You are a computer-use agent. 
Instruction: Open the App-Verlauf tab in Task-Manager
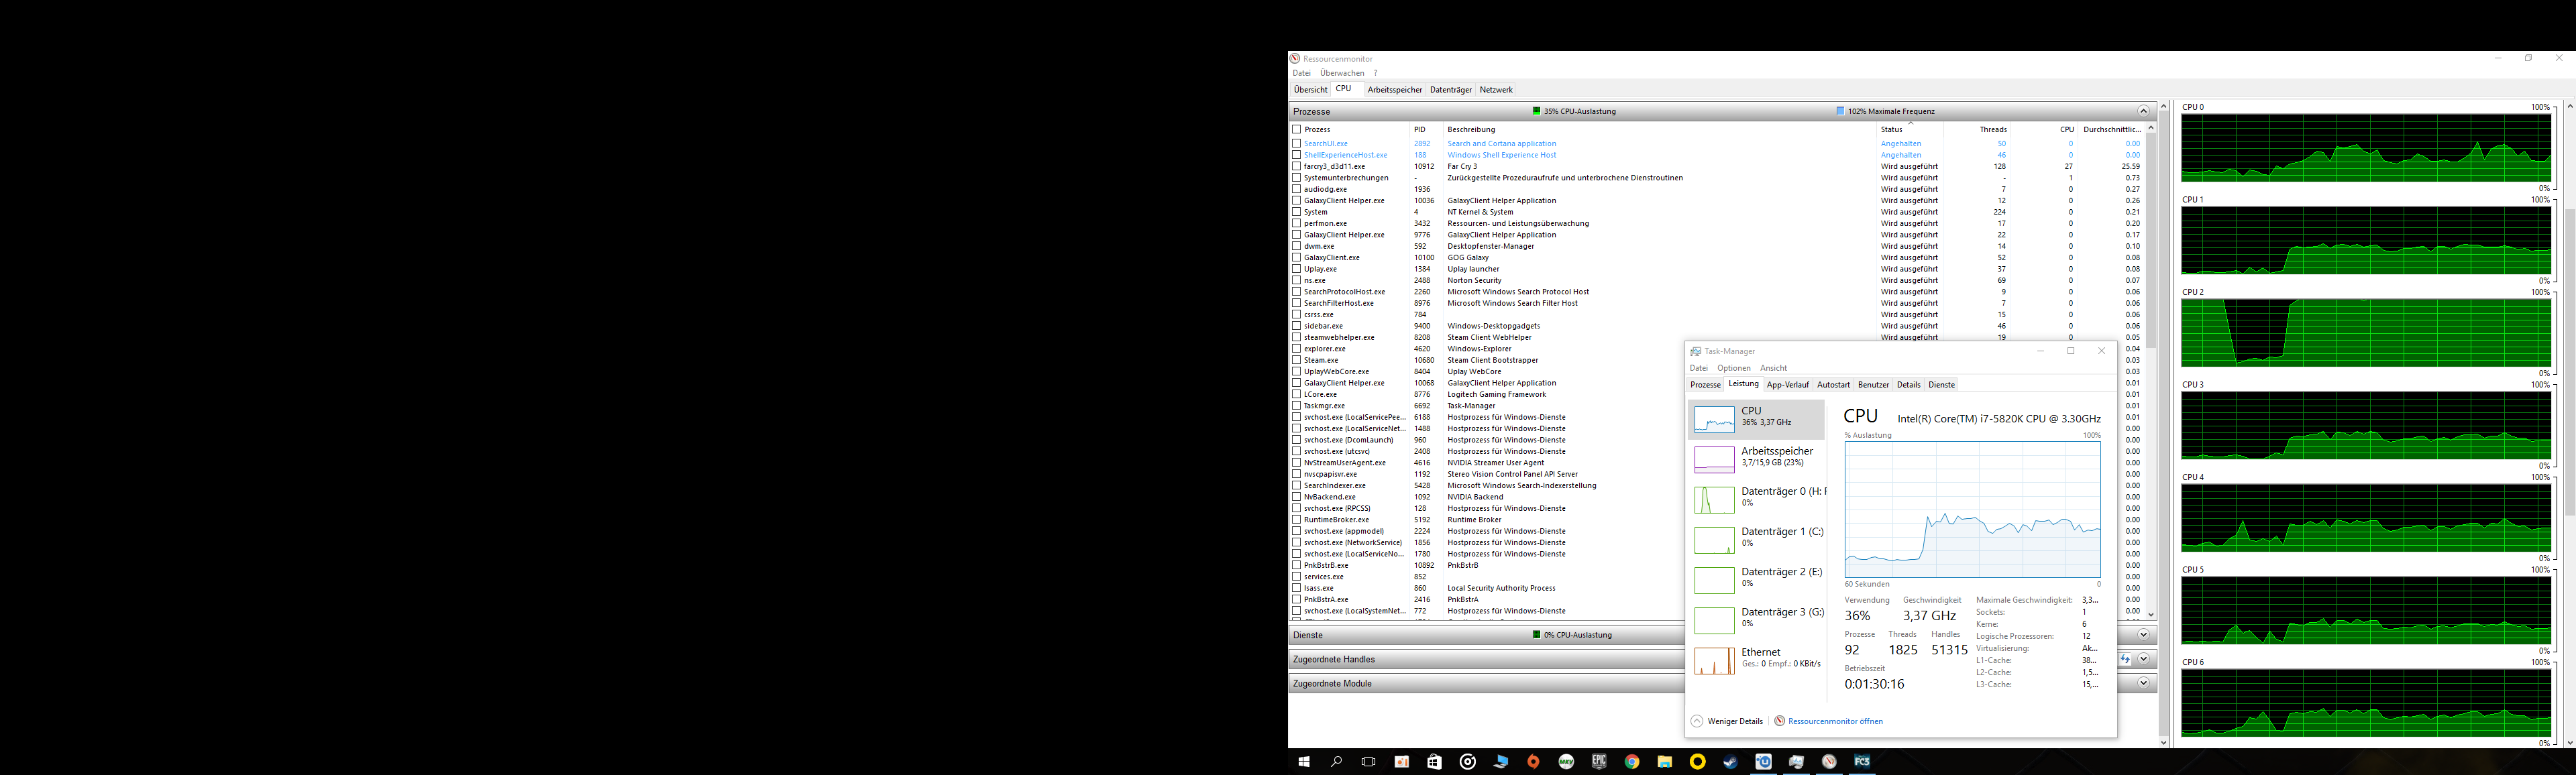pos(1787,385)
